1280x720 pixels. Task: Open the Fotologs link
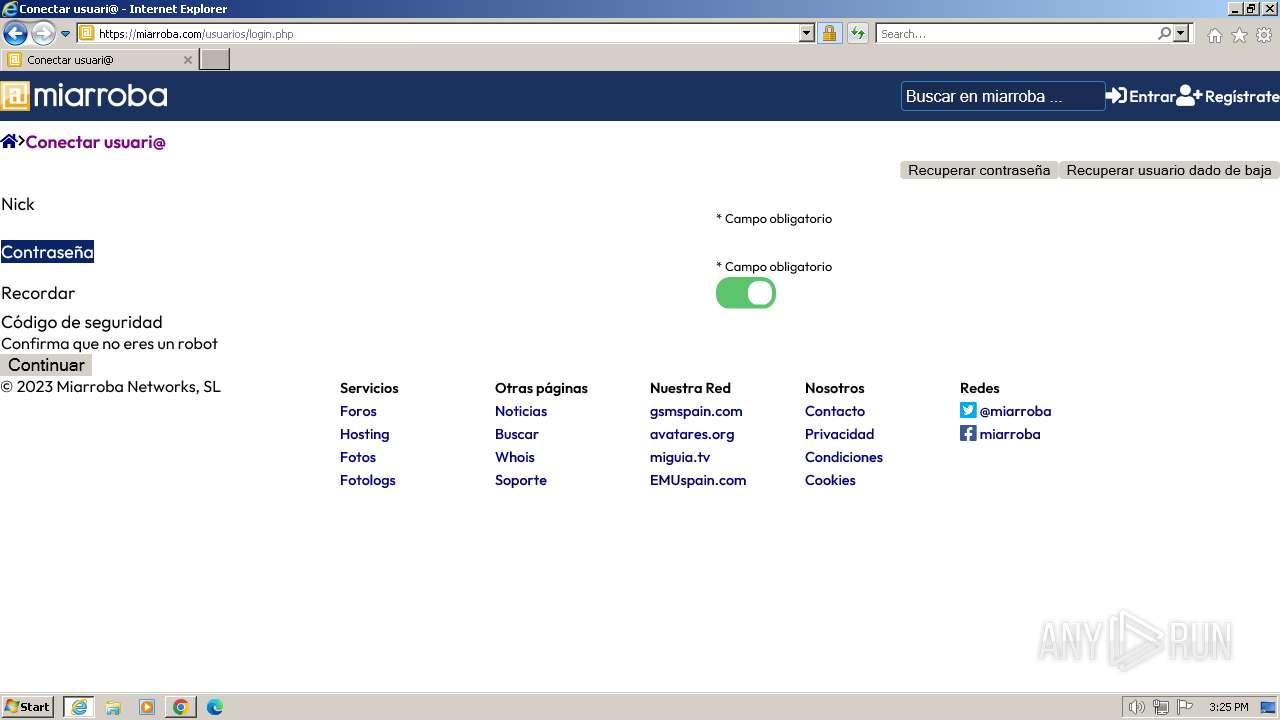click(x=368, y=480)
